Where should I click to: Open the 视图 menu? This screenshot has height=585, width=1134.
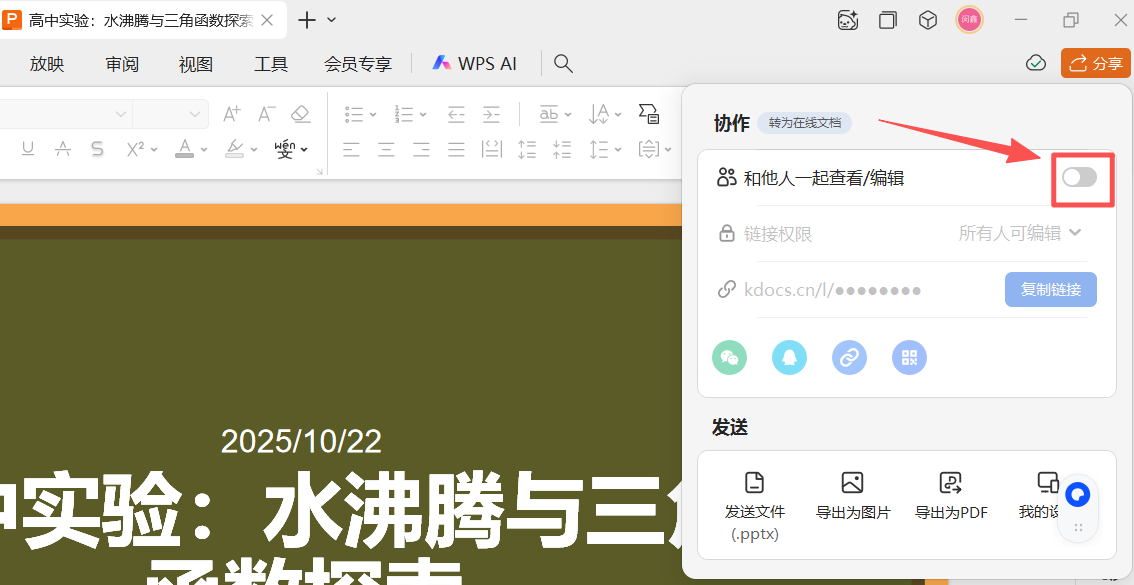point(195,63)
